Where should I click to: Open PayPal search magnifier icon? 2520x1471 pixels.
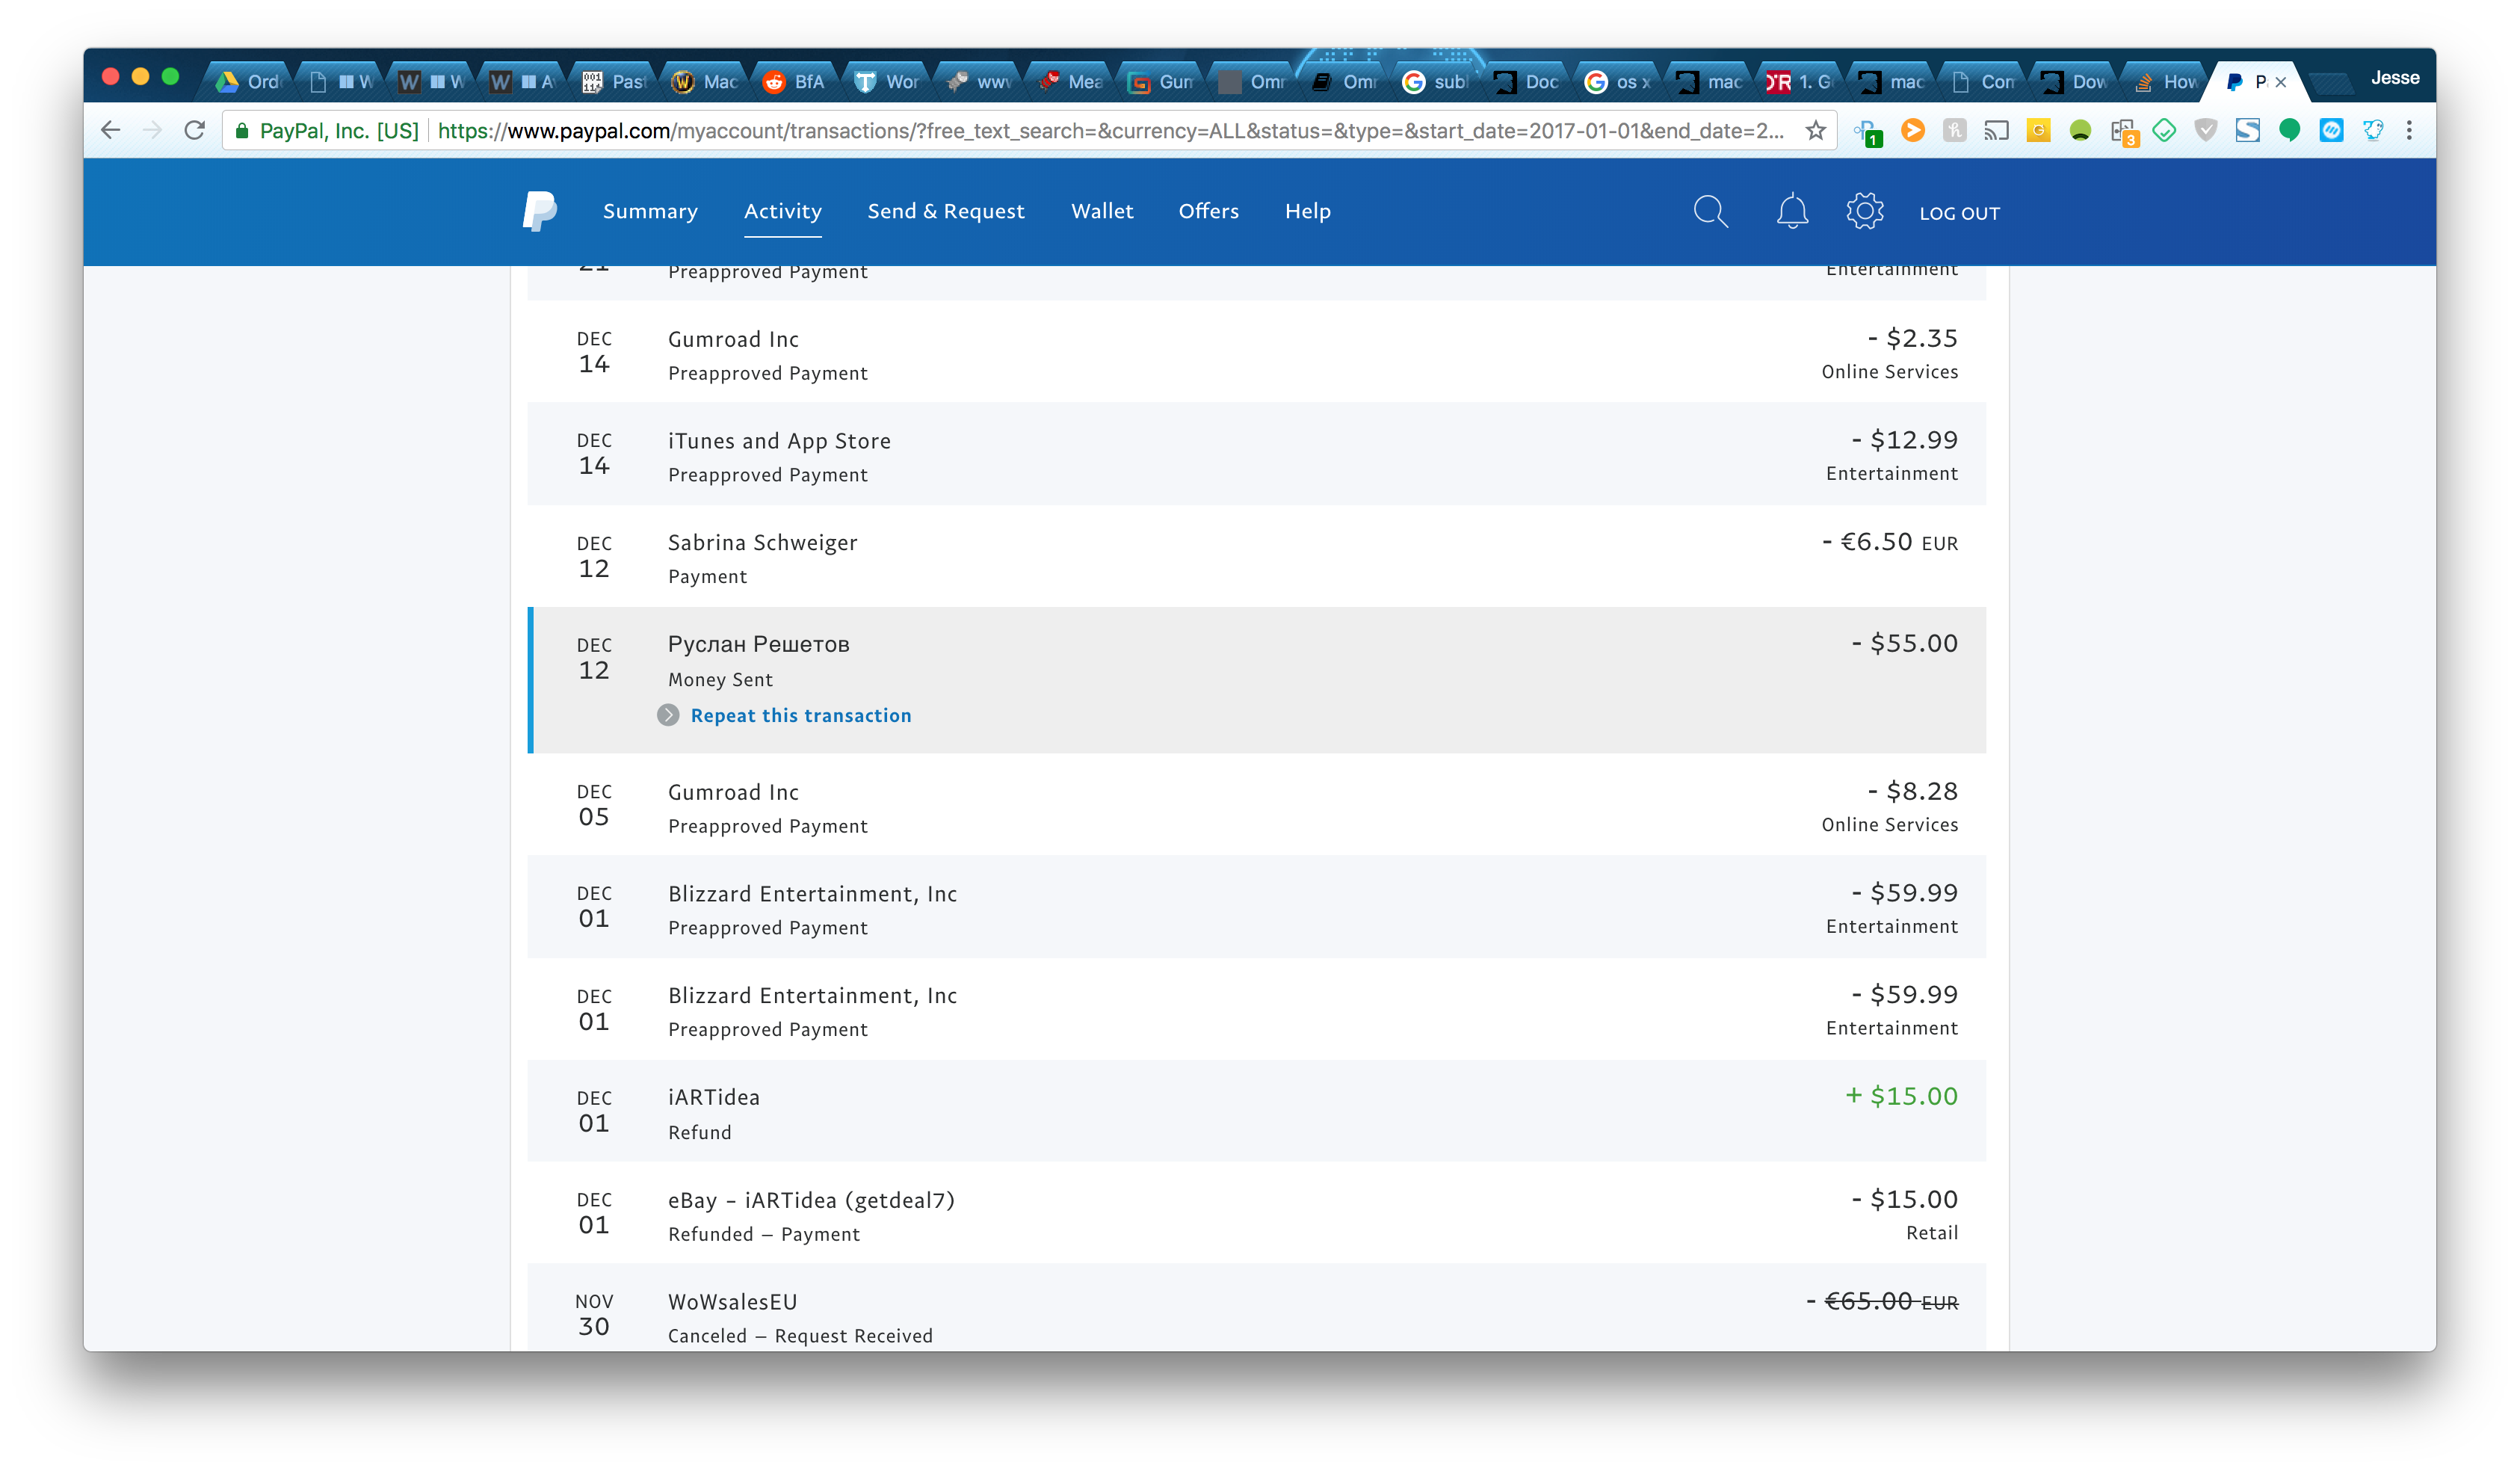[x=1710, y=211]
